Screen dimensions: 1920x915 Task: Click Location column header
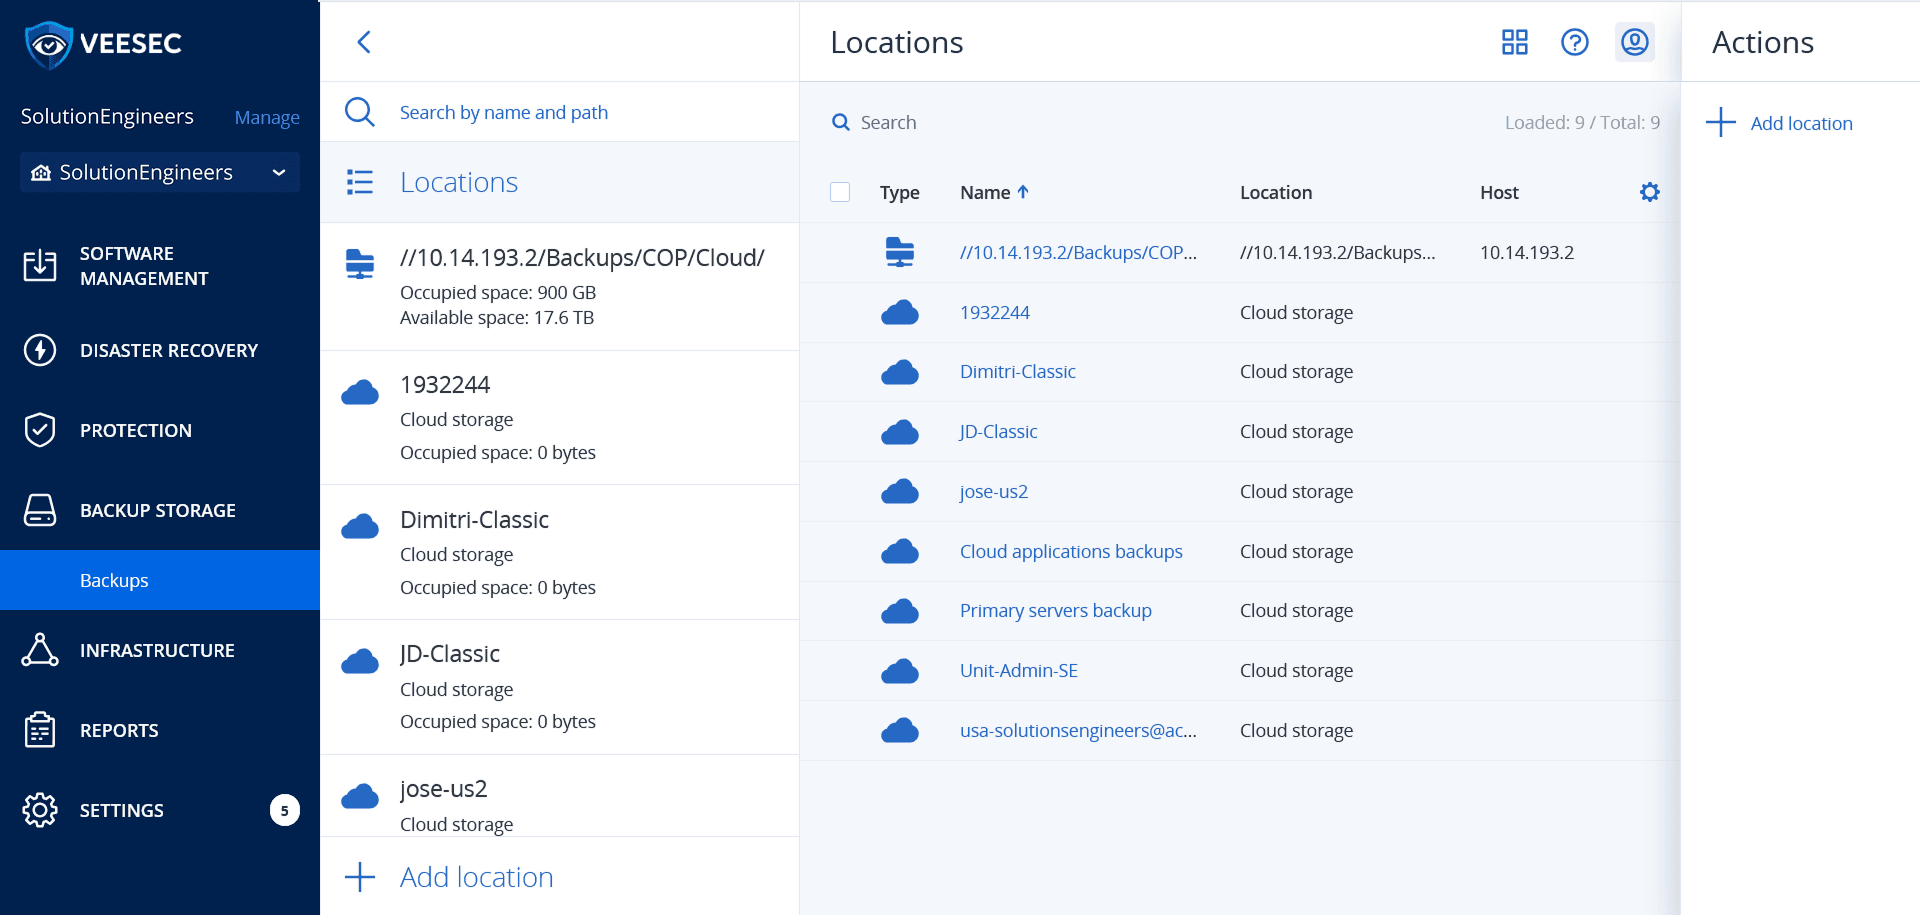[1276, 192]
